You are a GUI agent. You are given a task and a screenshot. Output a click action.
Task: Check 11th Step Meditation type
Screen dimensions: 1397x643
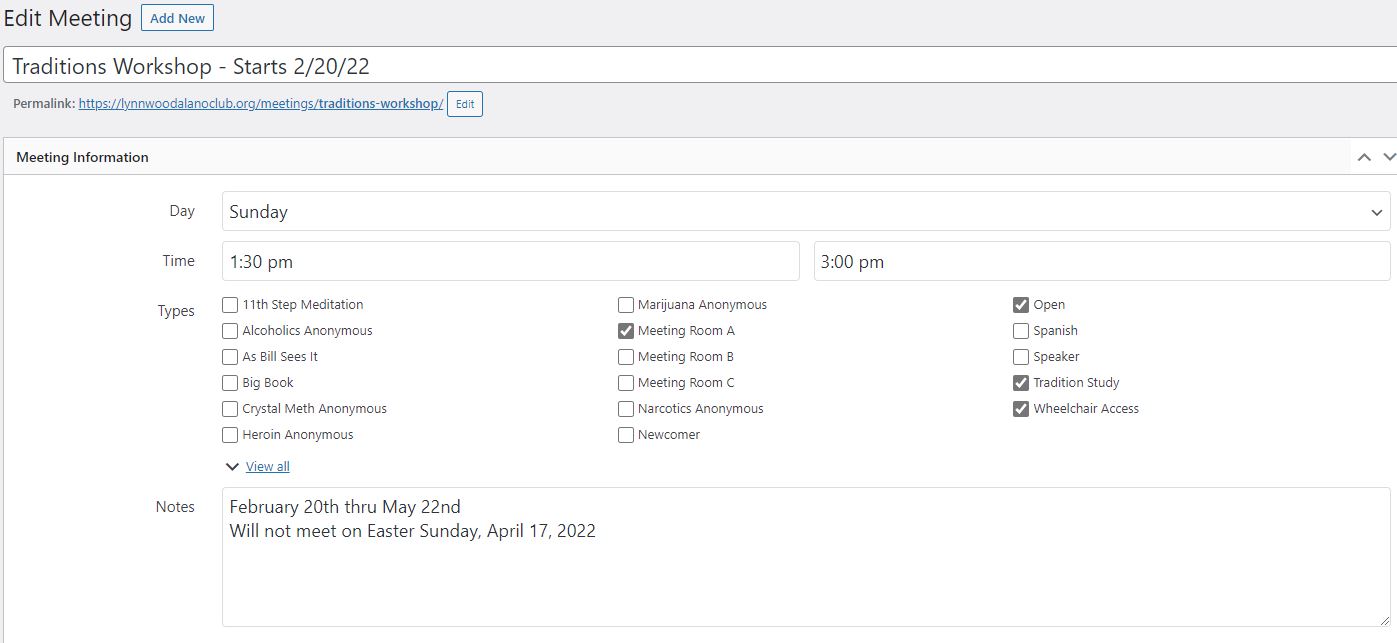tap(230, 305)
